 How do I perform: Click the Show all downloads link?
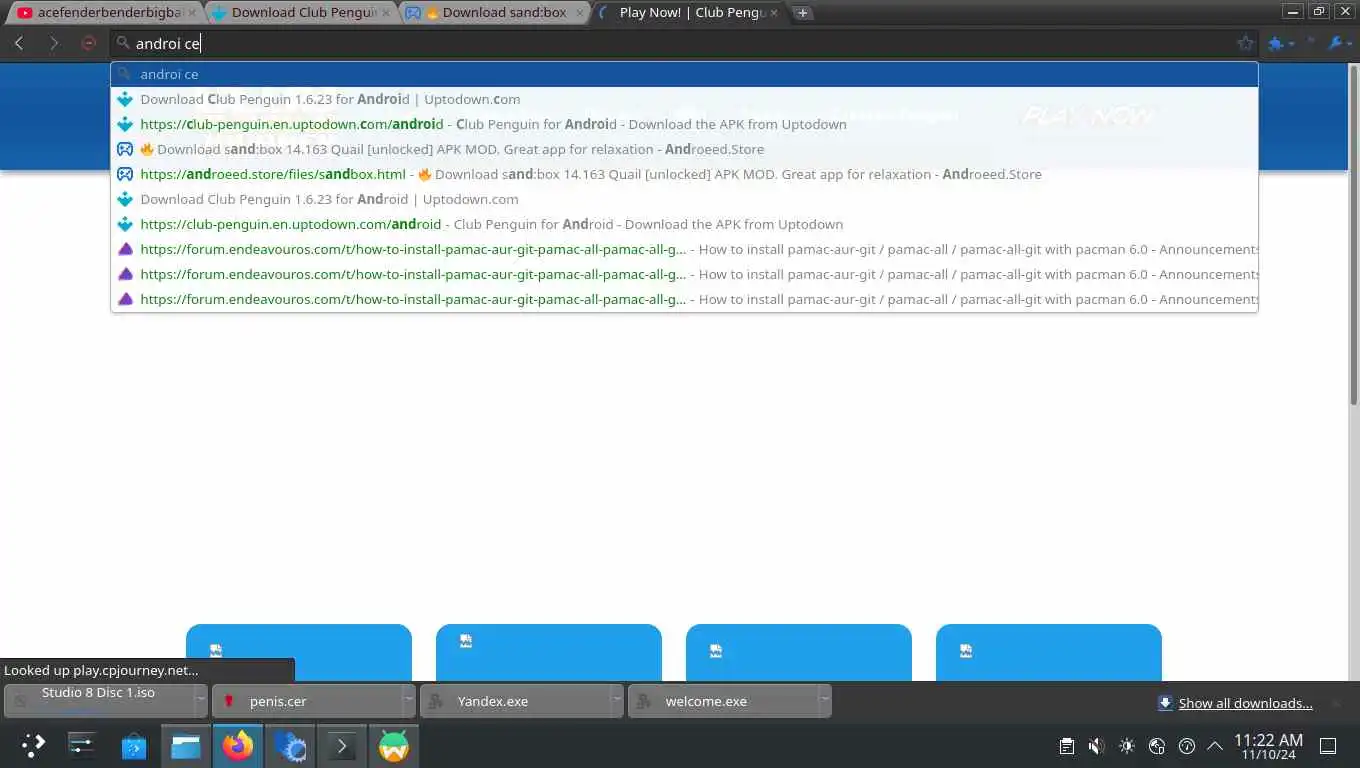[x=1245, y=703]
